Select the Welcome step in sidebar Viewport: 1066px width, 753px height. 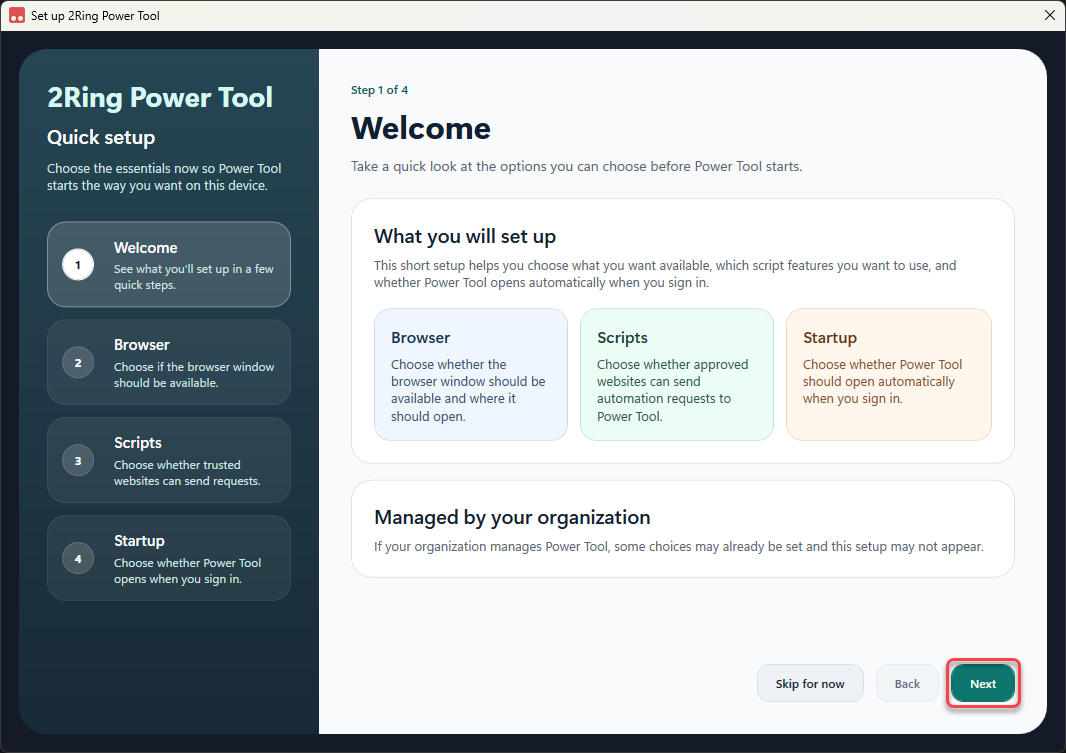169,264
